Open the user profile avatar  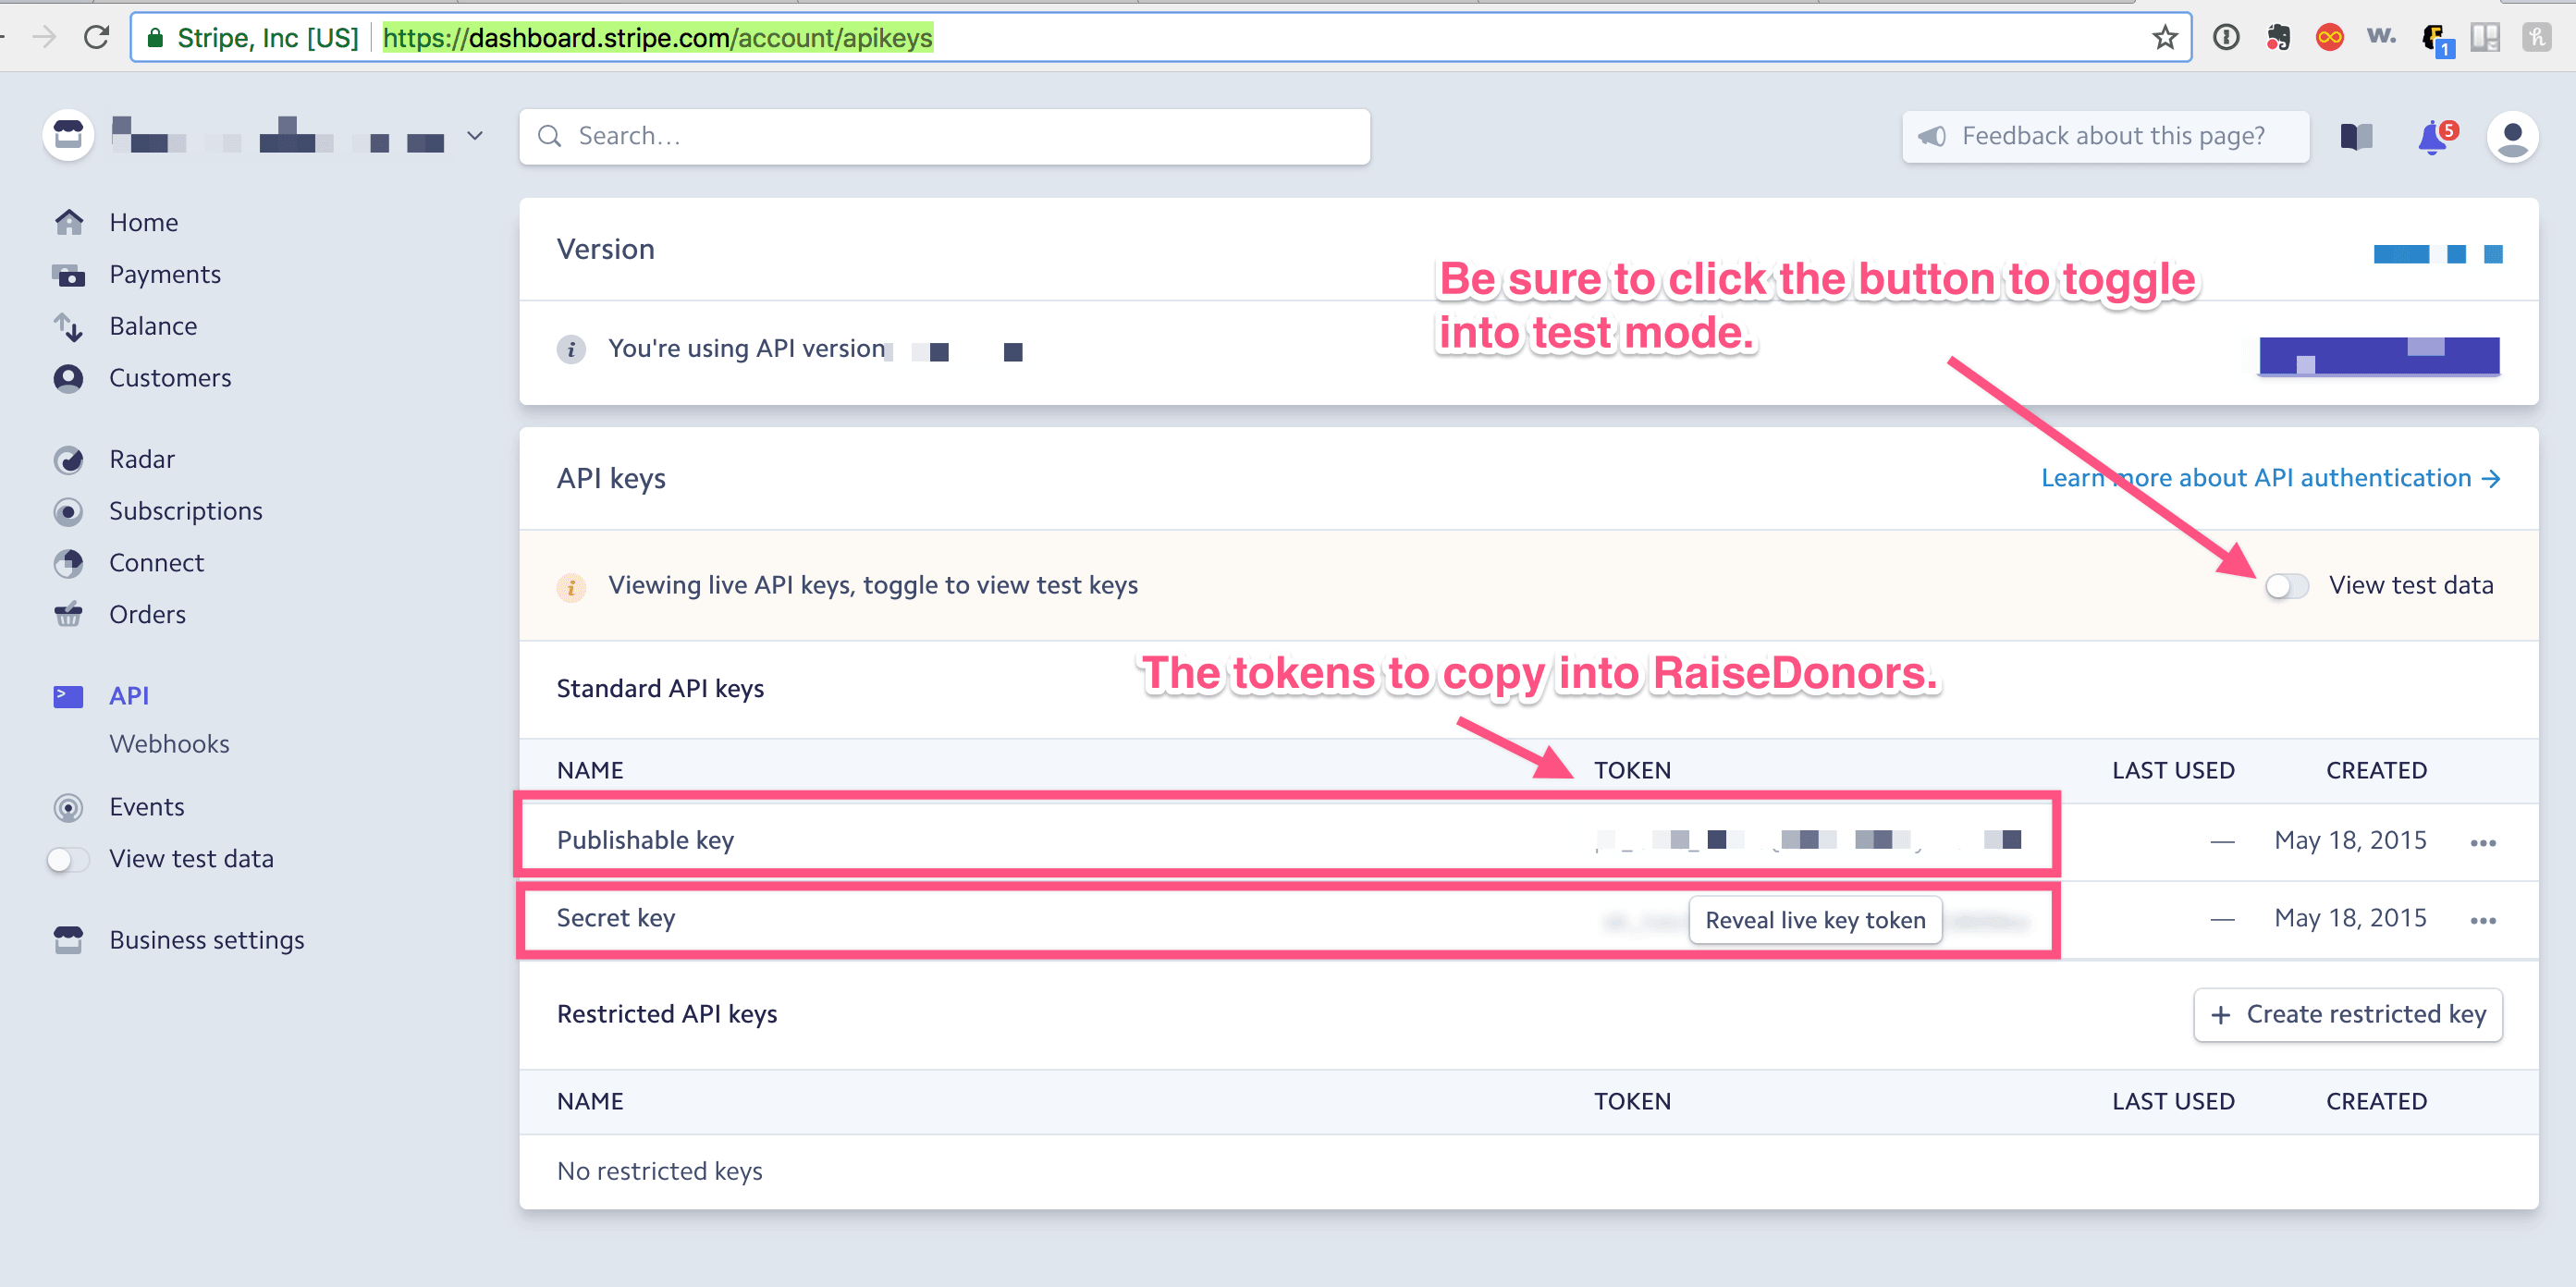pos(2511,137)
